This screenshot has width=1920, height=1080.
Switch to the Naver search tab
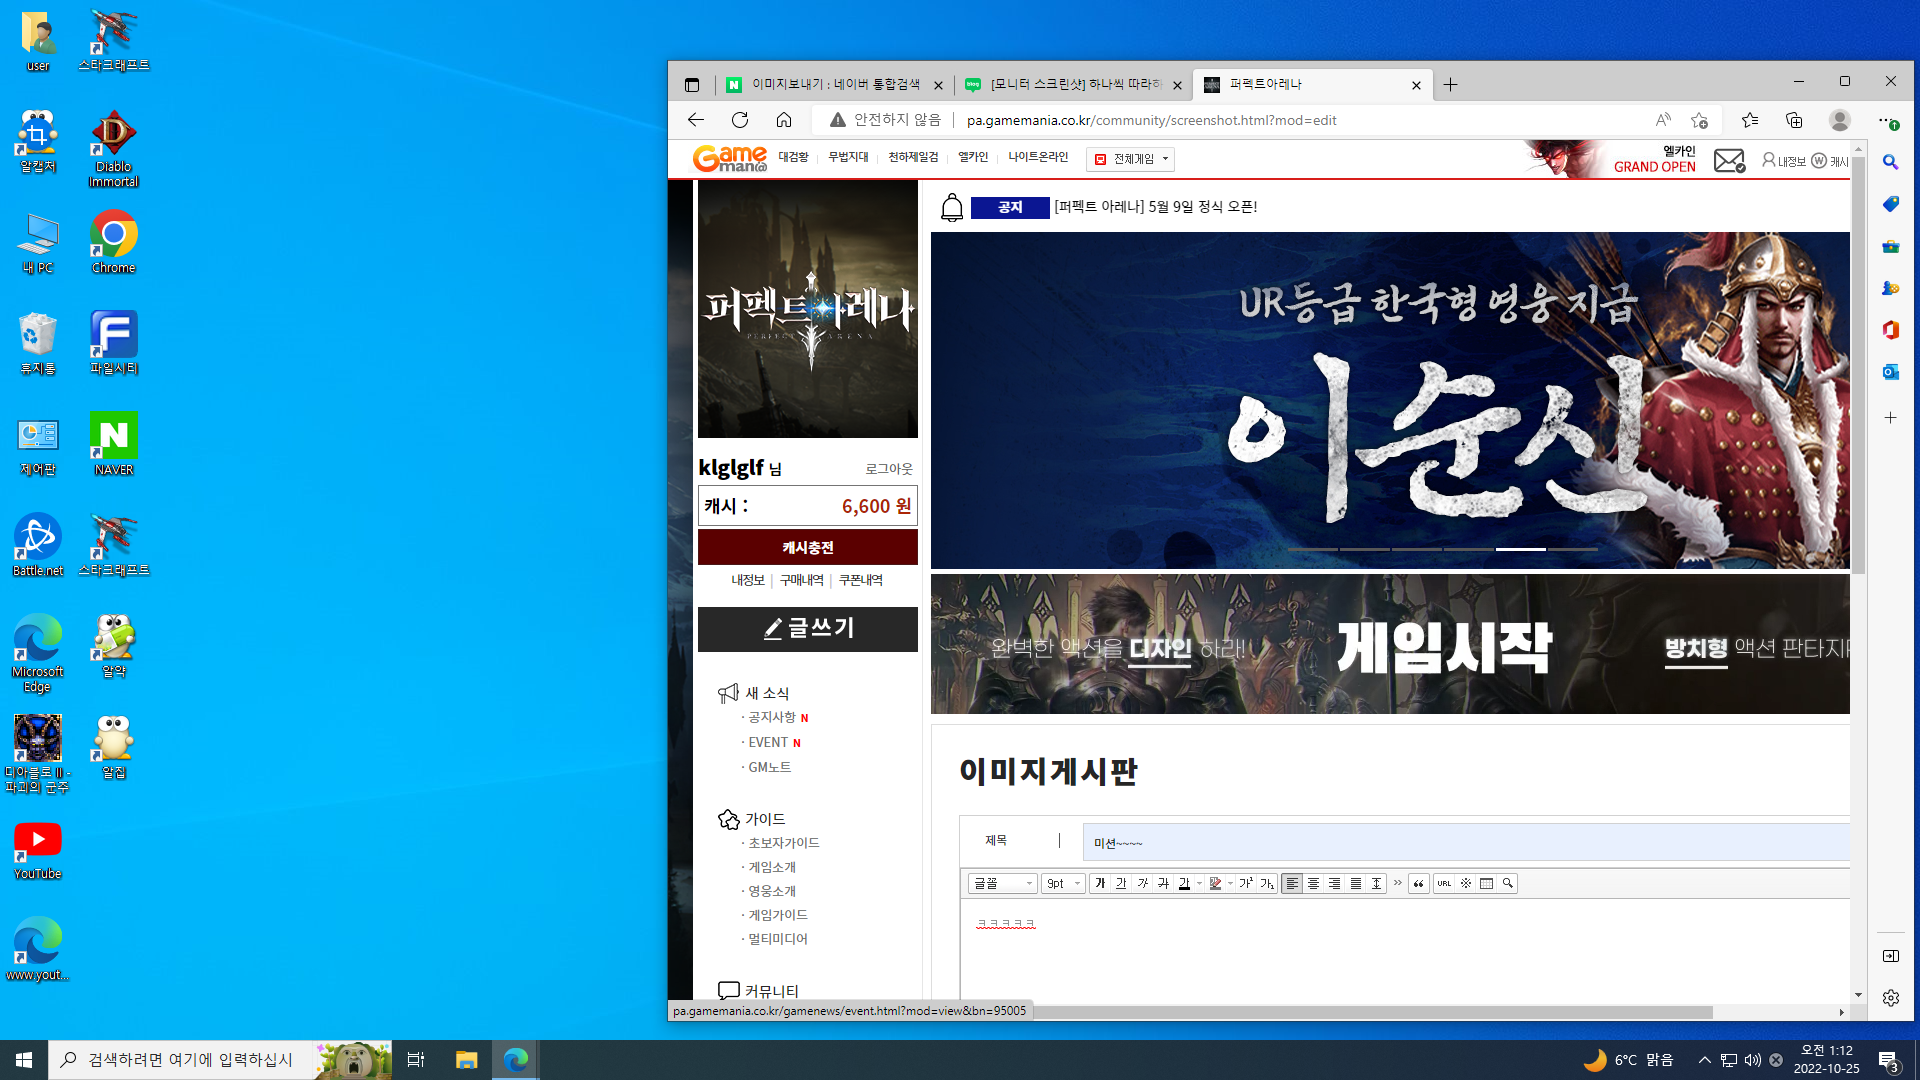coord(834,85)
